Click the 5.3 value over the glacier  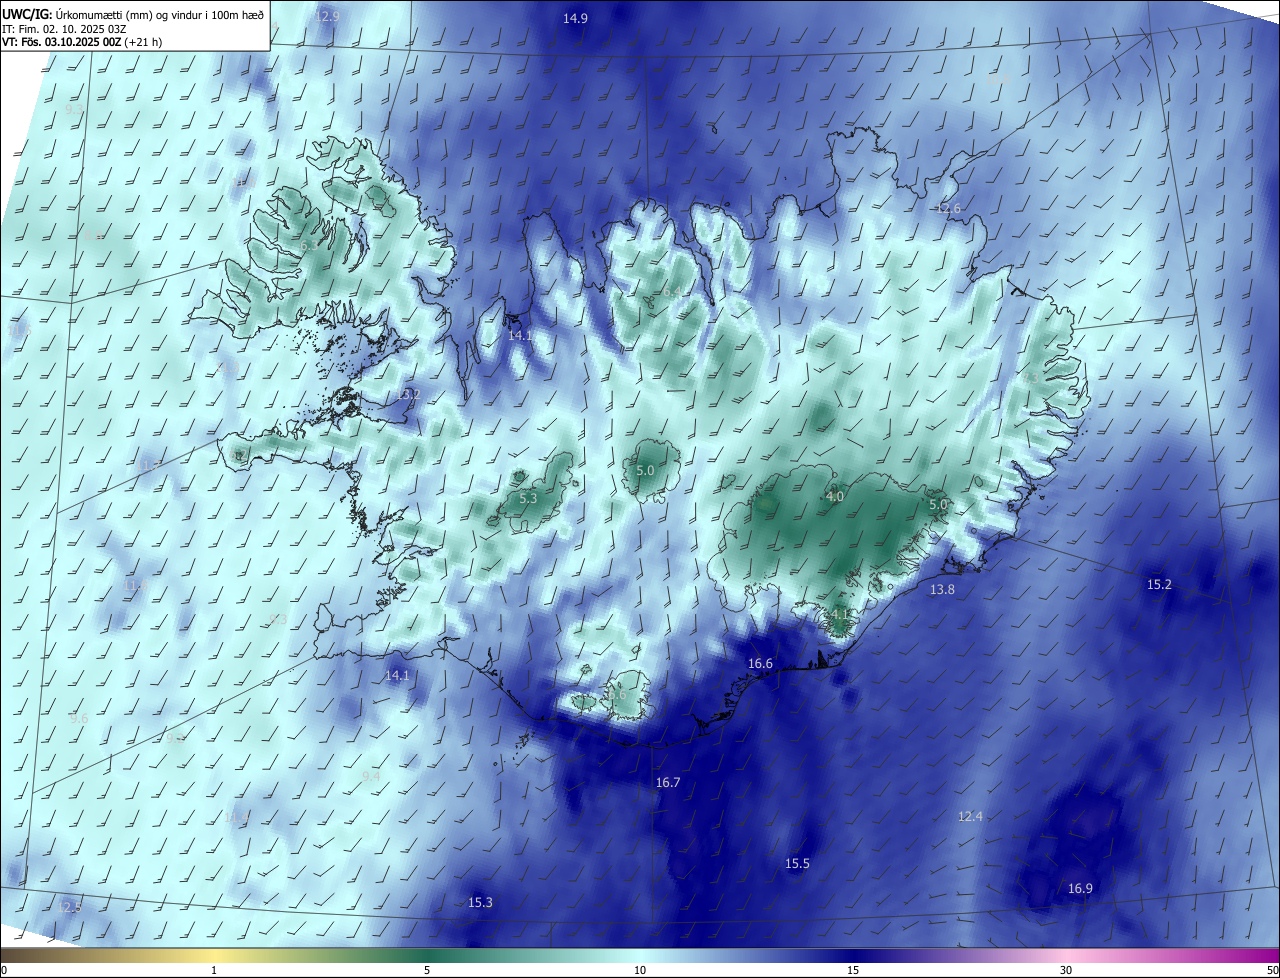[x=528, y=498]
